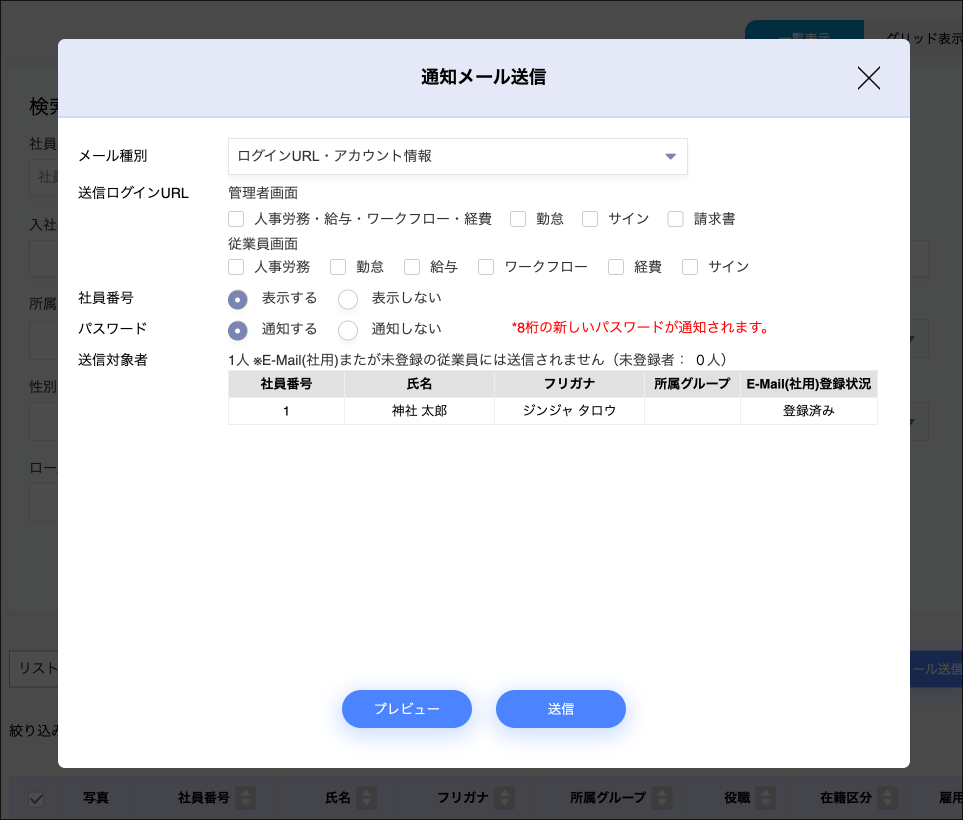The image size is (963, 820).
Task: Click the 神社 太郎 recipient row
Action: point(419,411)
